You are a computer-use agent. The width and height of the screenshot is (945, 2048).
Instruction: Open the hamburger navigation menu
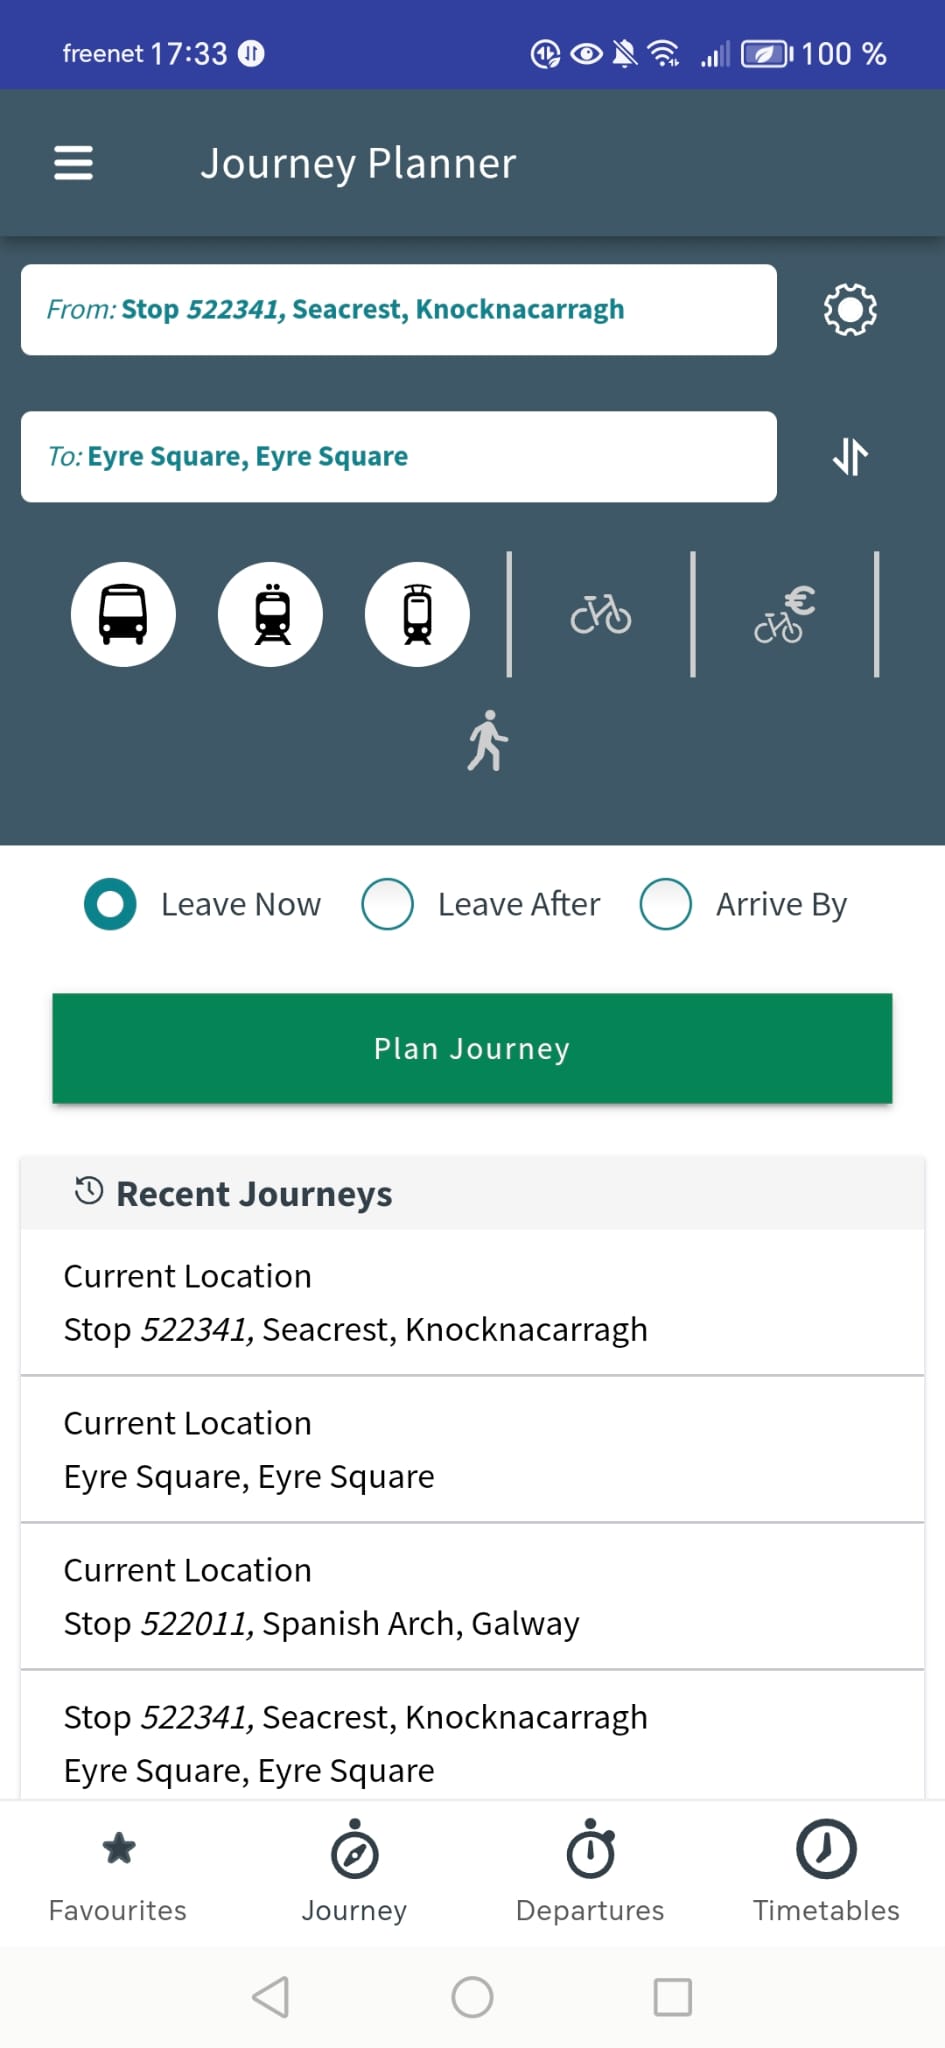(73, 163)
